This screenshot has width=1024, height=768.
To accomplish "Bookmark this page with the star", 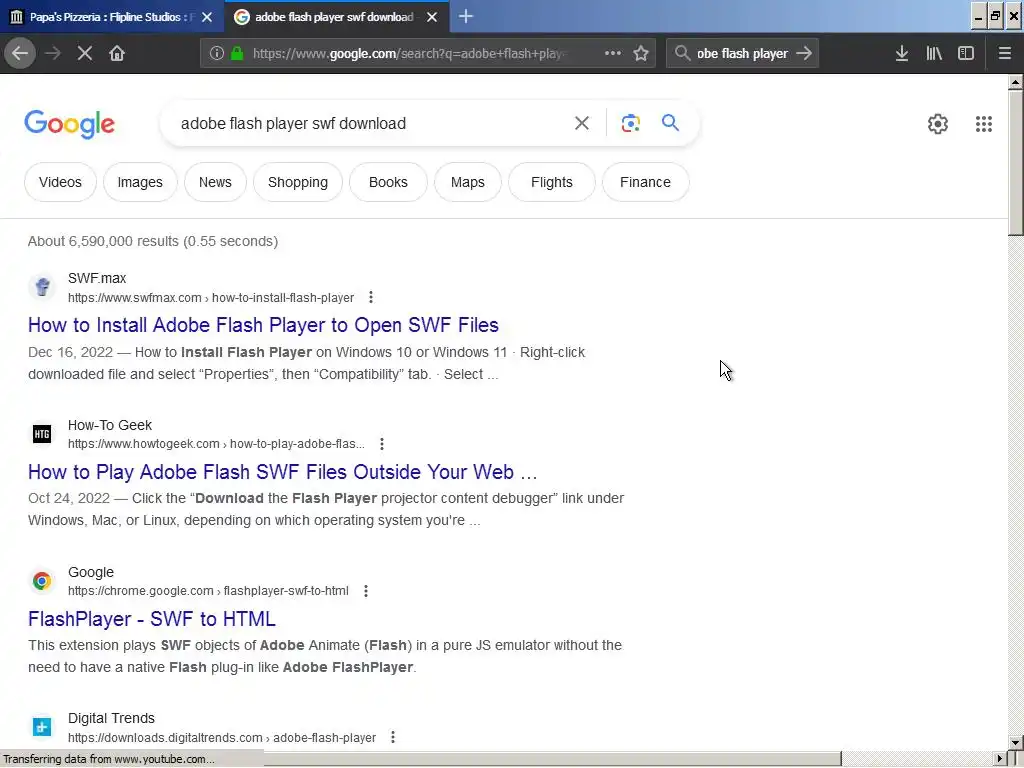I will 641,53.
